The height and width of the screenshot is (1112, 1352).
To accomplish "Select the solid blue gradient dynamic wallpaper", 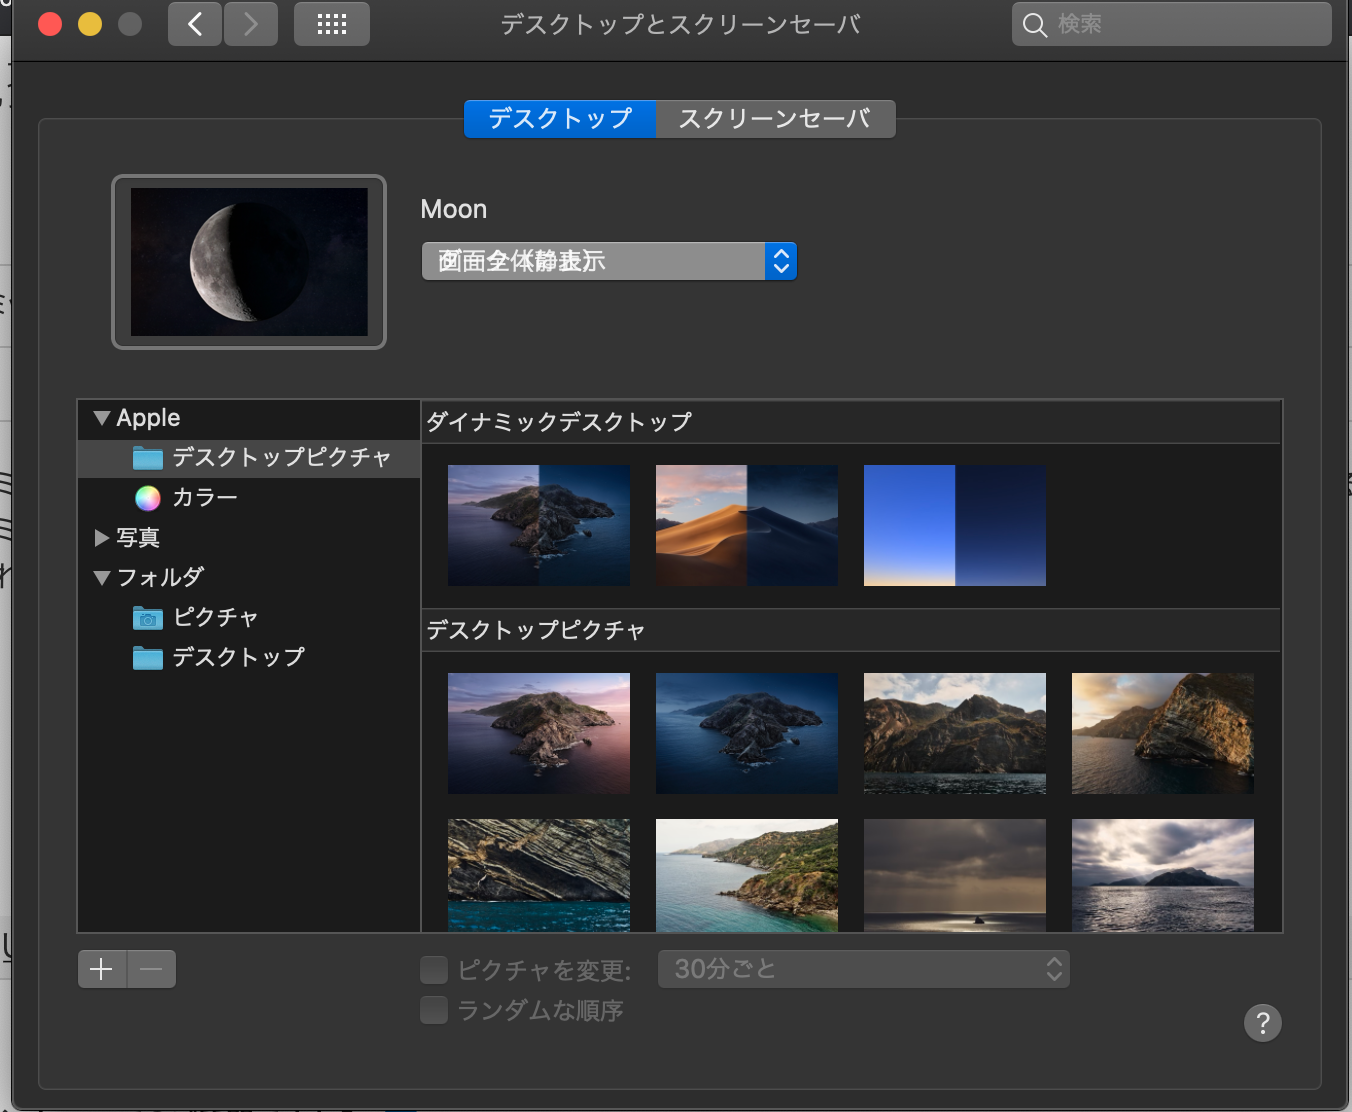I will pyautogui.click(x=954, y=525).
